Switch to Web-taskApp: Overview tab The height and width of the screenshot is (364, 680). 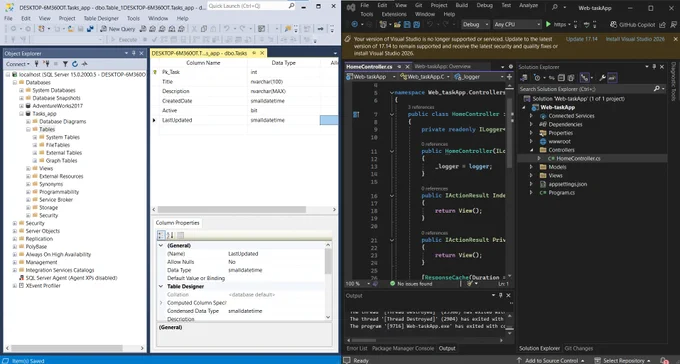tap(442, 66)
